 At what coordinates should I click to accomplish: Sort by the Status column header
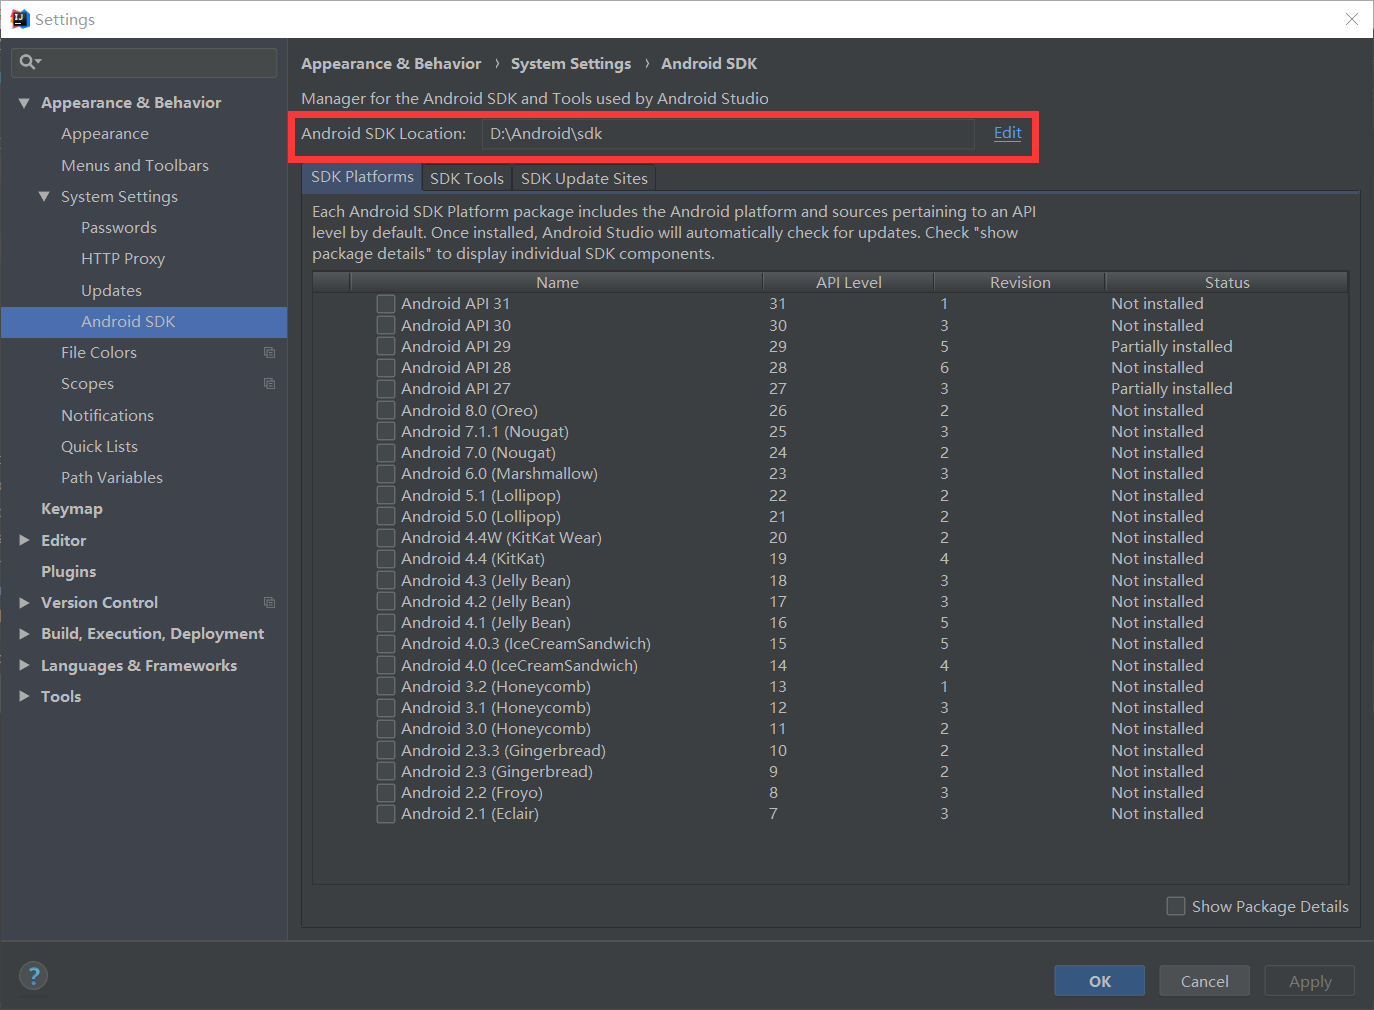(x=1227, y=282)
